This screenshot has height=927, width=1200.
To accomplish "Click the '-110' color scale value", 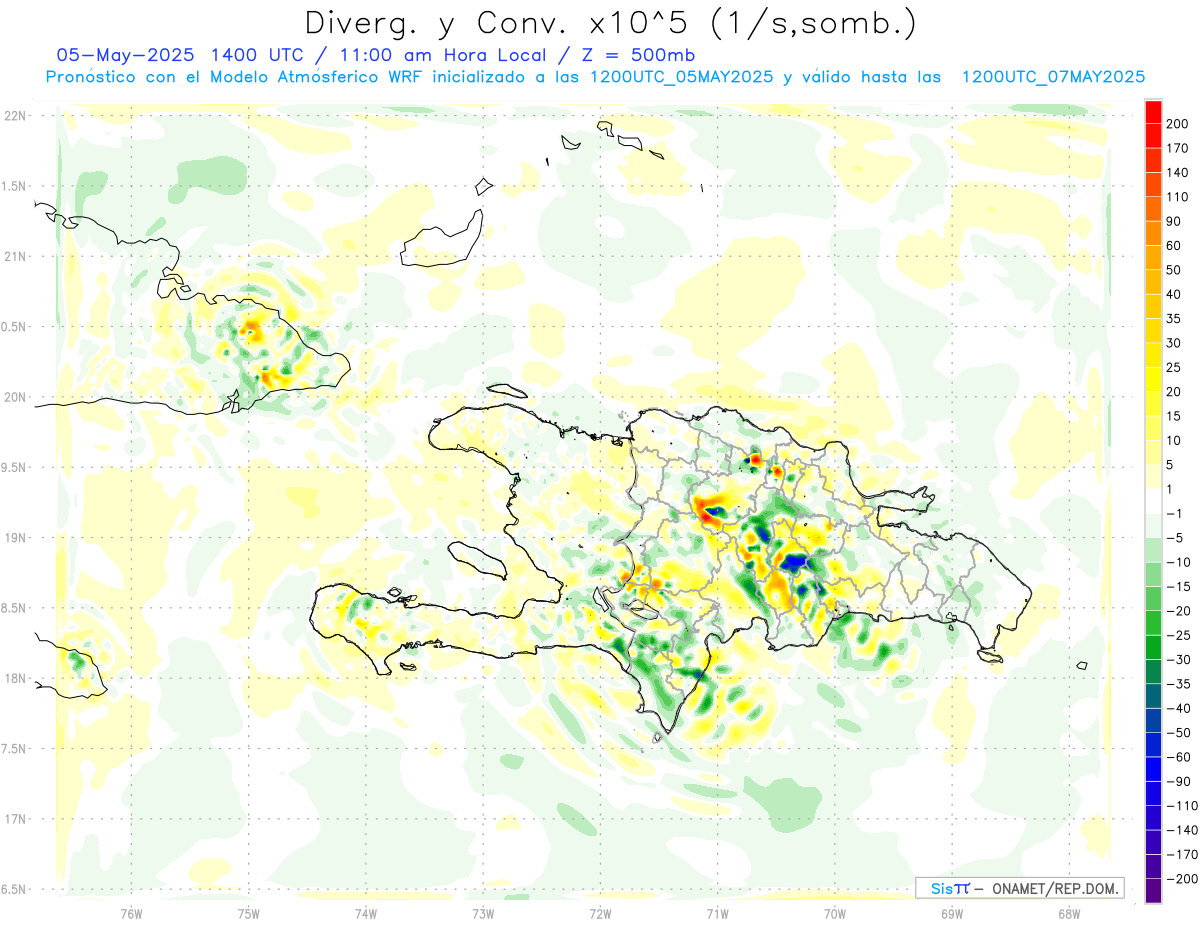I will coord(1182,805).
